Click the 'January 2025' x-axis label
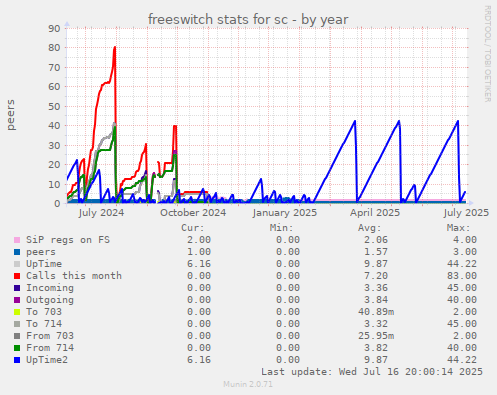Screen dimensions: 497x395 click(285, 213)
